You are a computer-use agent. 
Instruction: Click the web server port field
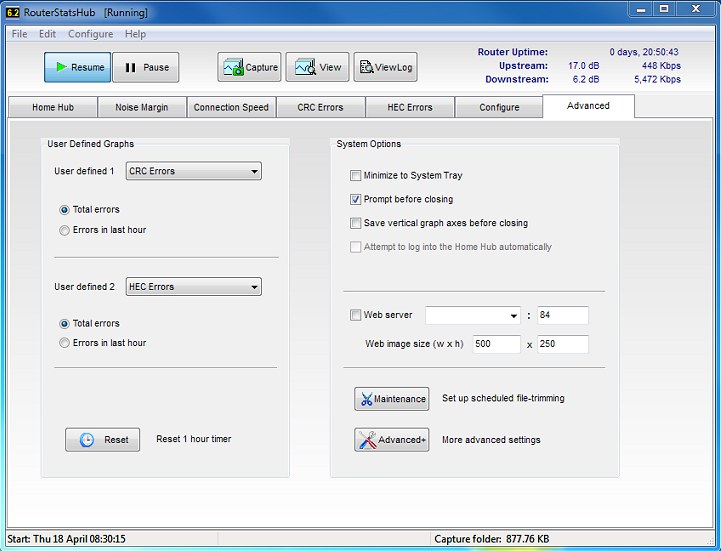562,316
